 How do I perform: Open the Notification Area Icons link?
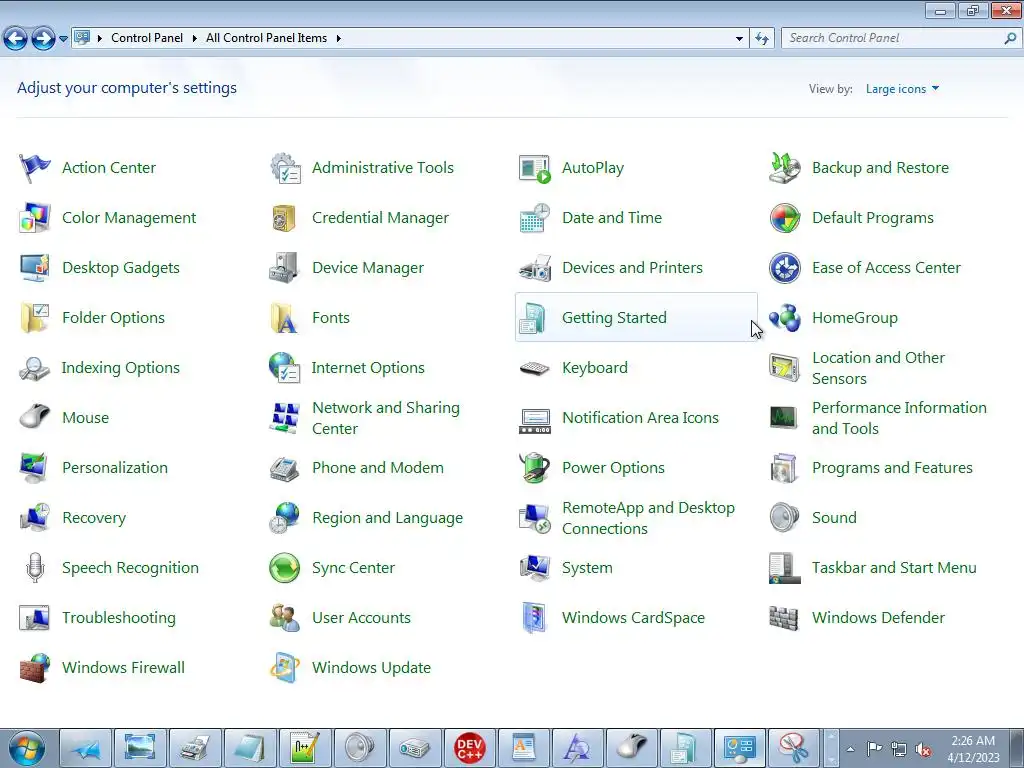pos(640,418)
